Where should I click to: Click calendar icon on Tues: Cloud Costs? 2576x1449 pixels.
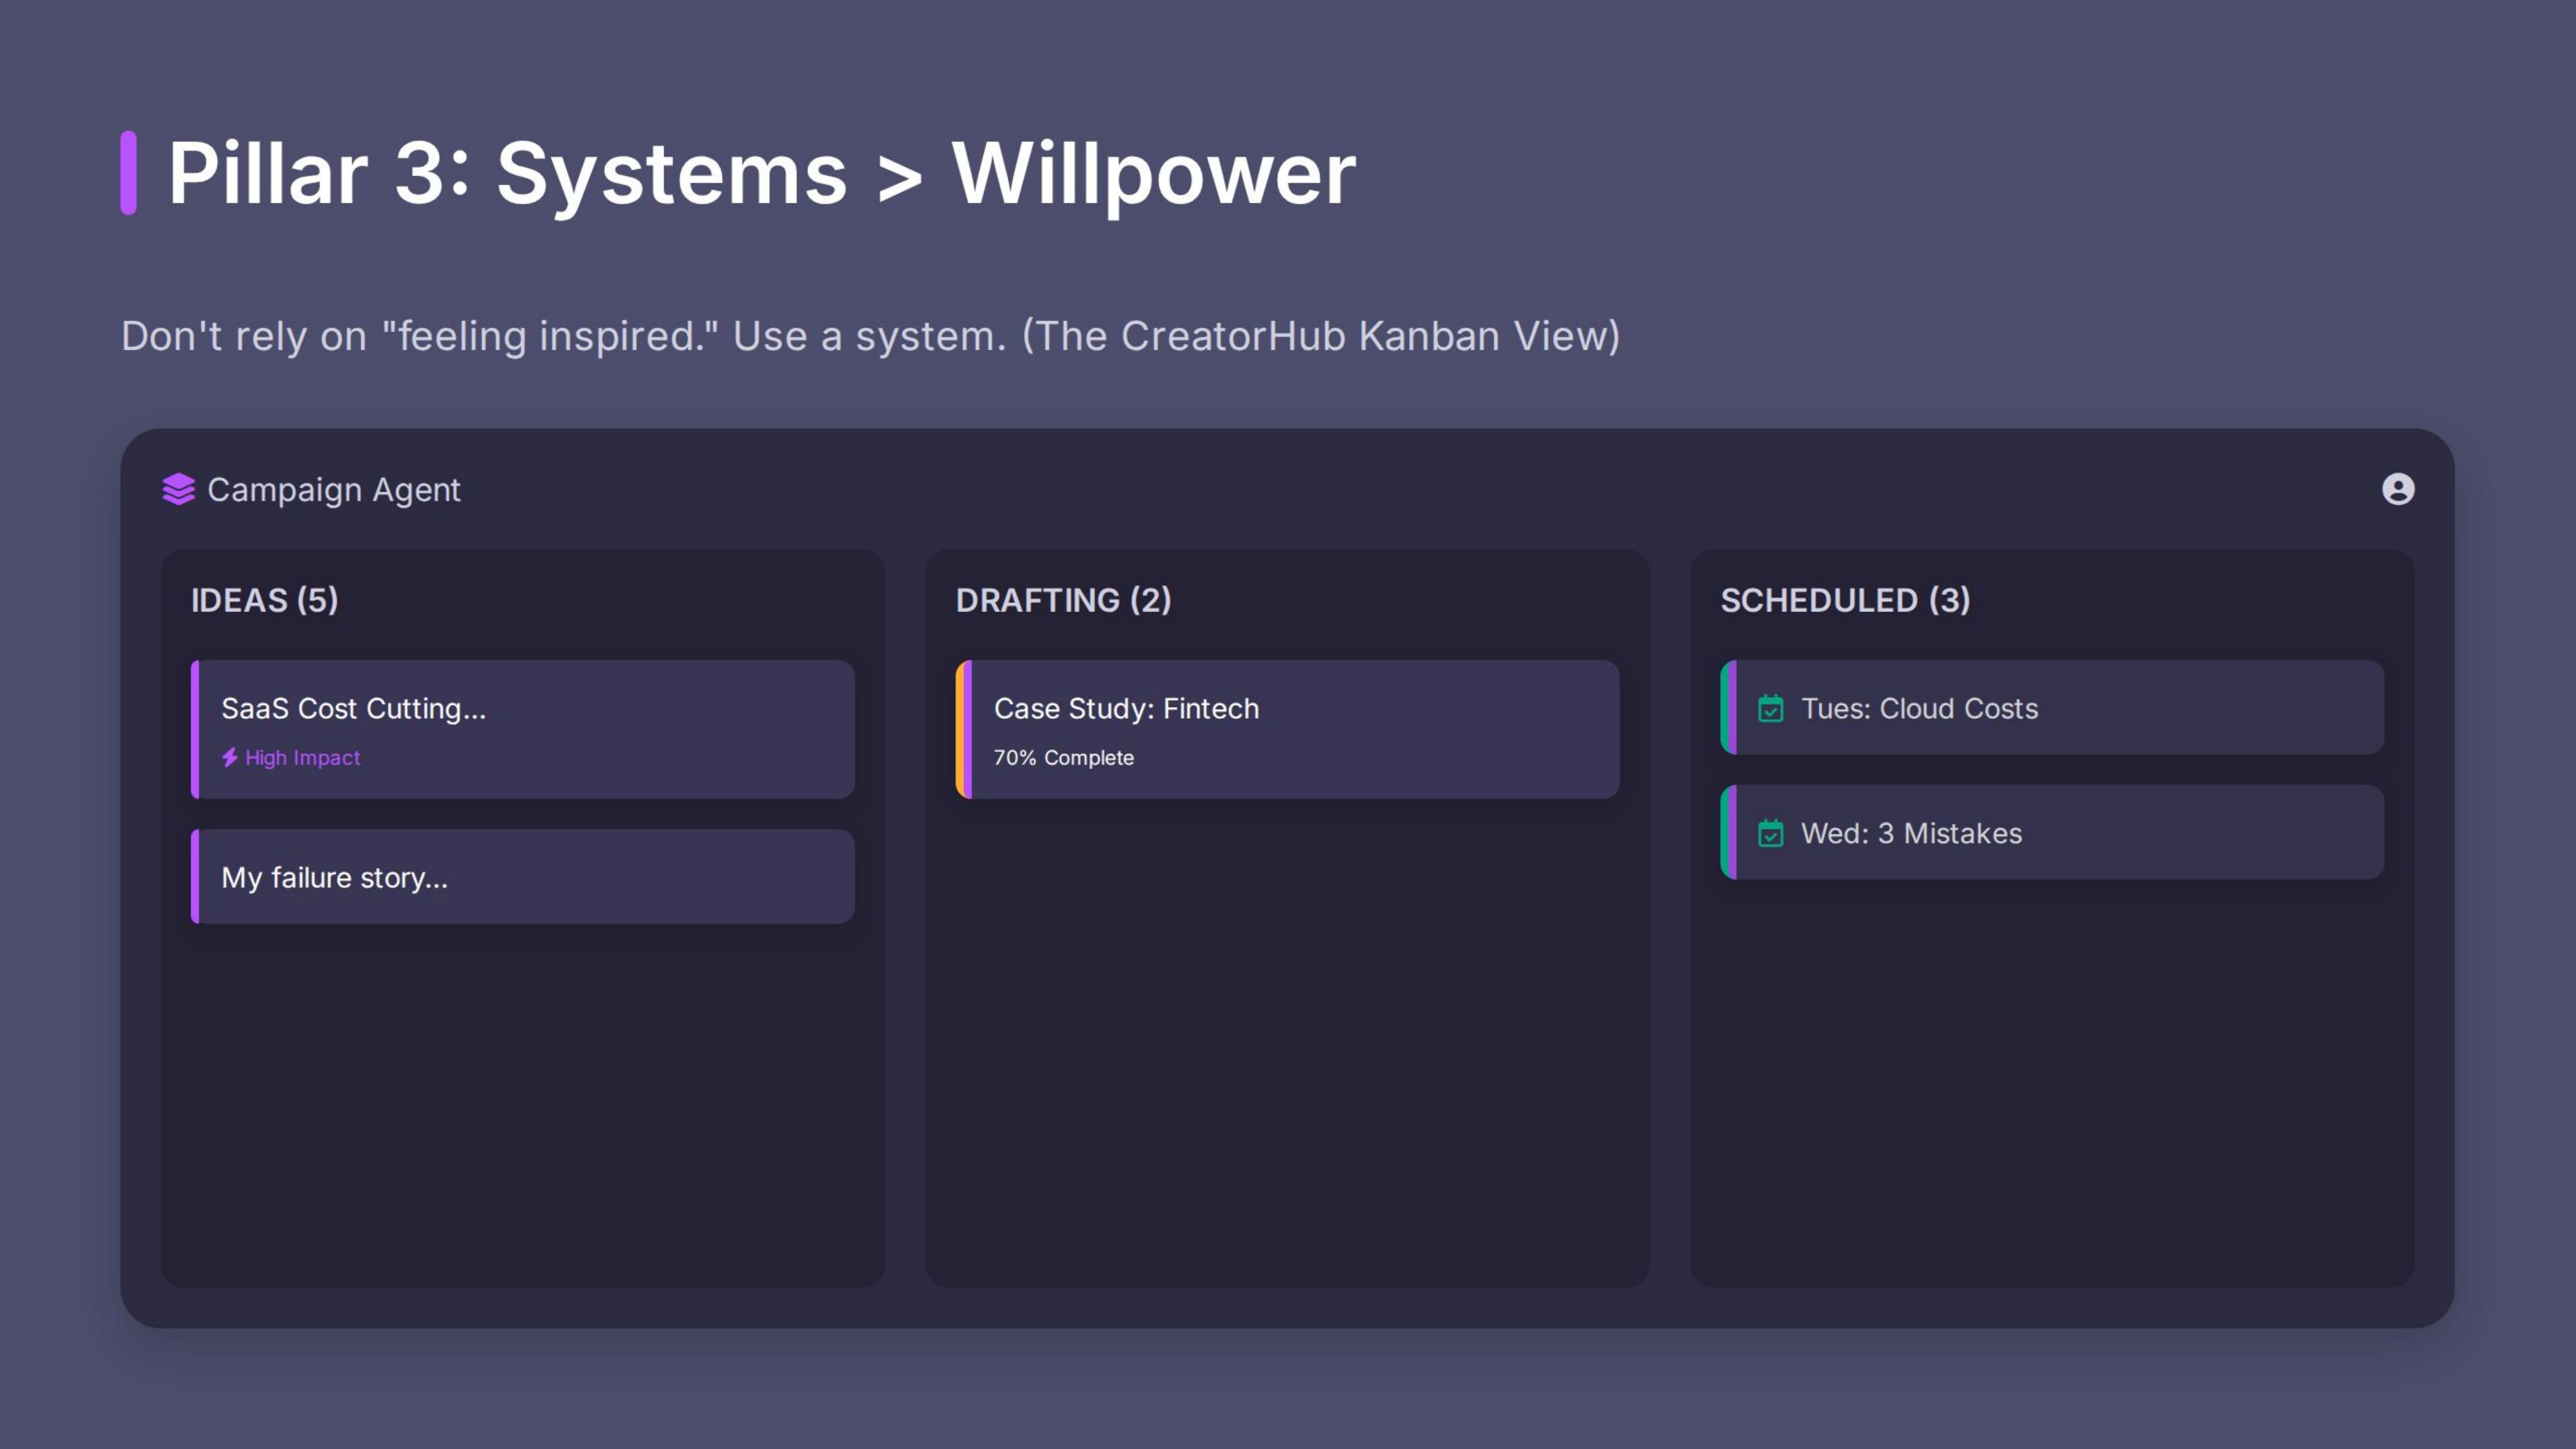[1770, 708]
